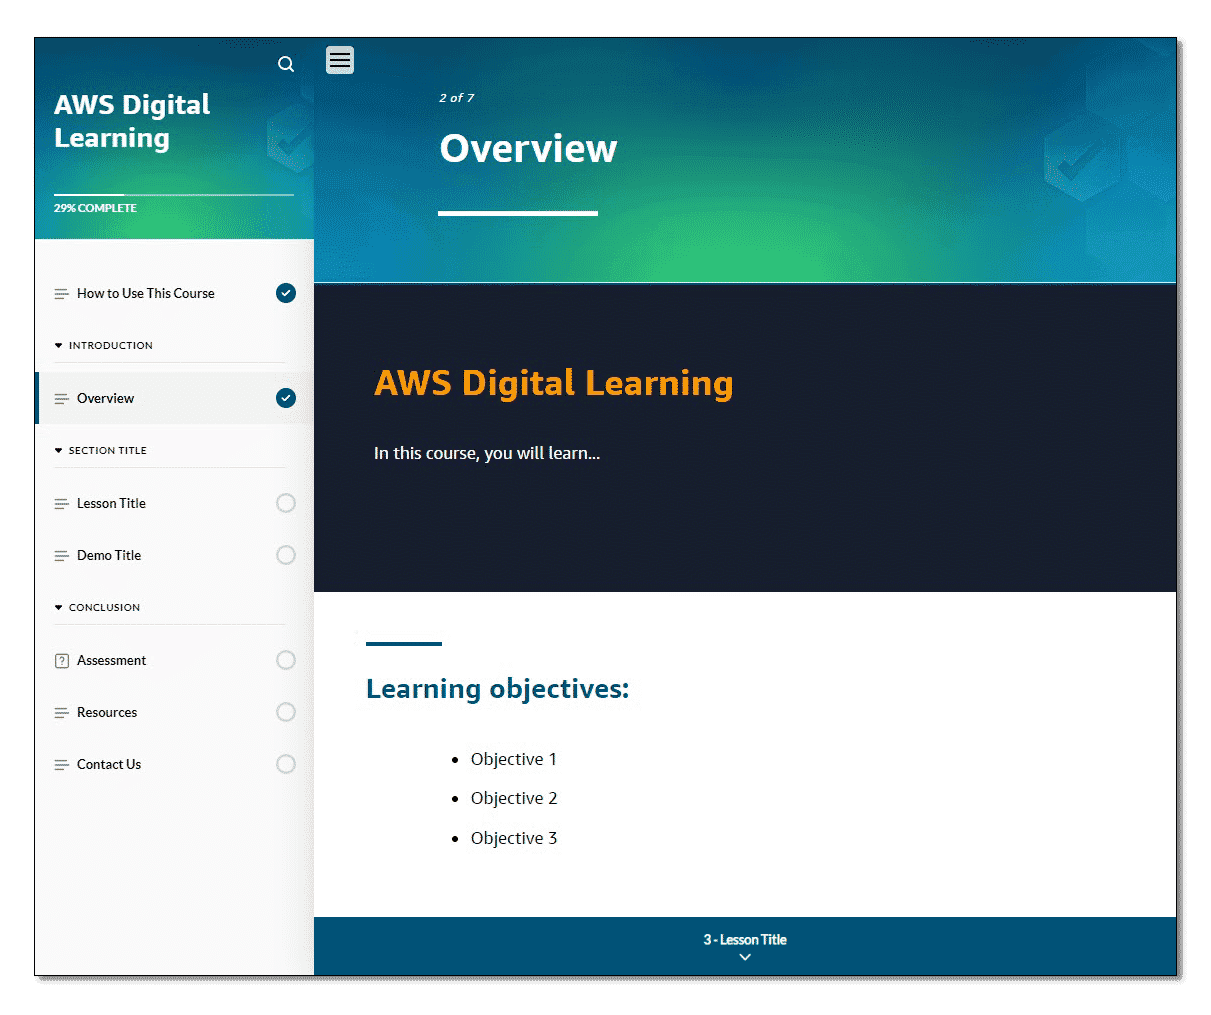
Task: Click the empty status circle for Assessment
Action: [286, 660]
